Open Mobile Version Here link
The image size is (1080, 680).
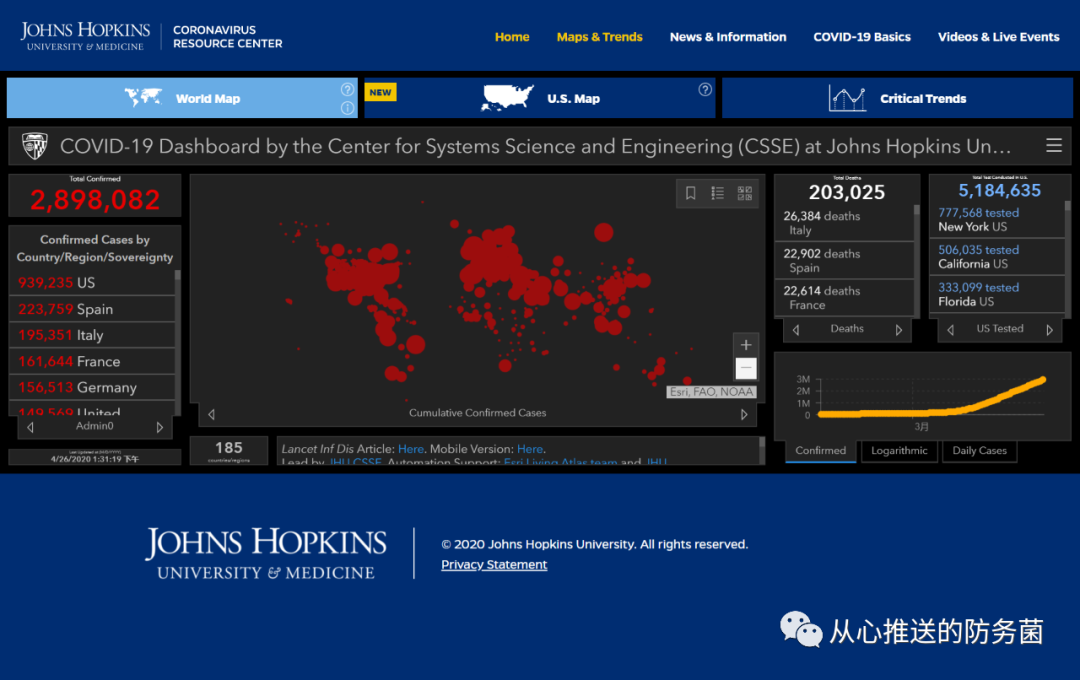click(x=530, y=449)
